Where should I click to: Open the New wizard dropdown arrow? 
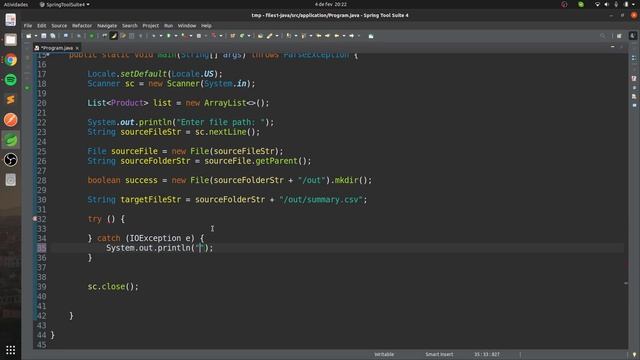click(x=36, y=36)
